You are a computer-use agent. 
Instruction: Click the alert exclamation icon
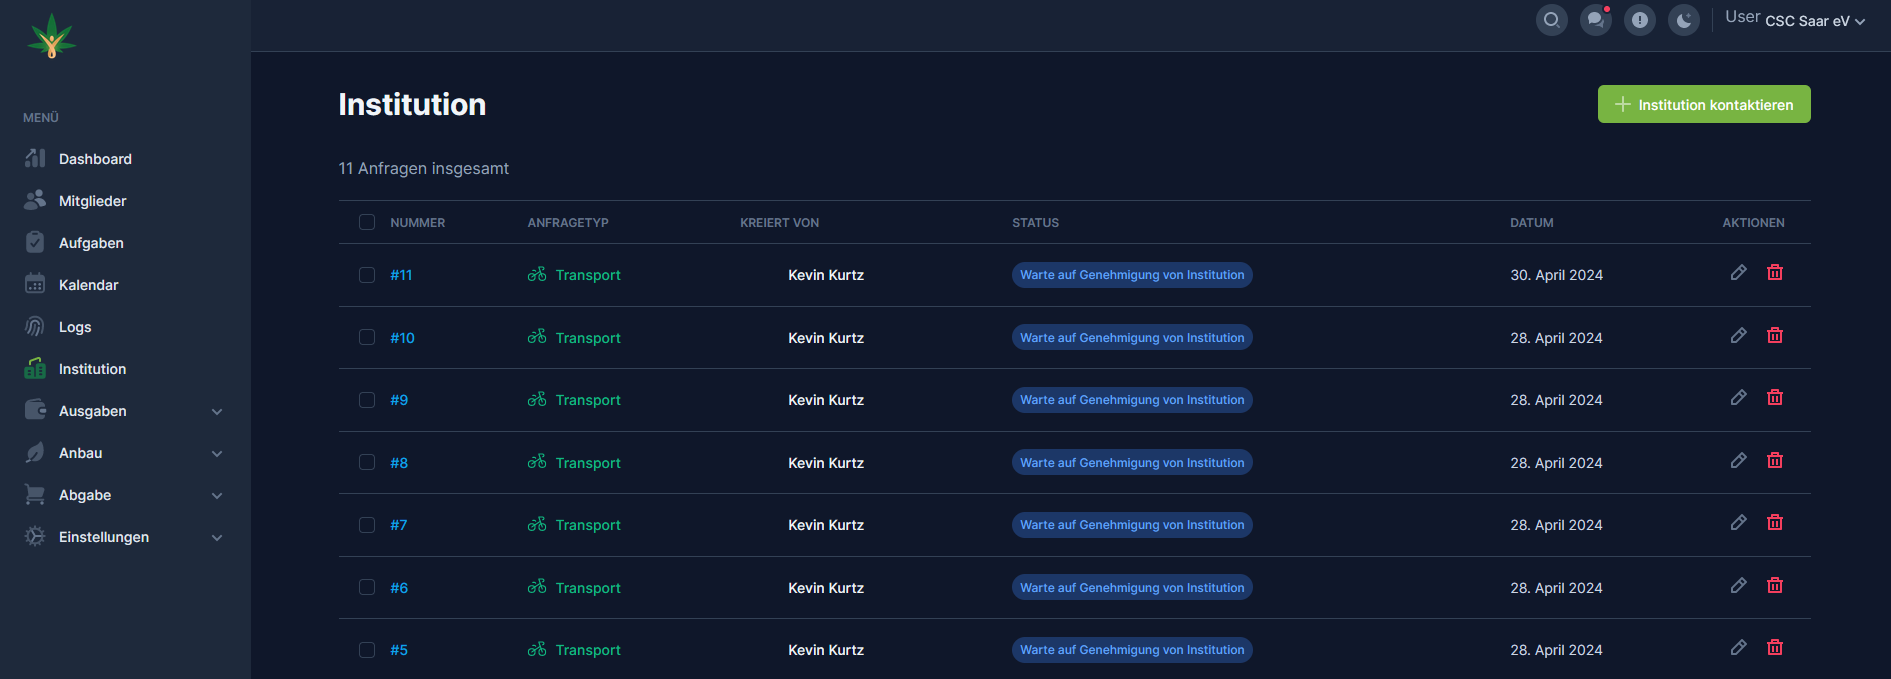(x=1639, y=20)
